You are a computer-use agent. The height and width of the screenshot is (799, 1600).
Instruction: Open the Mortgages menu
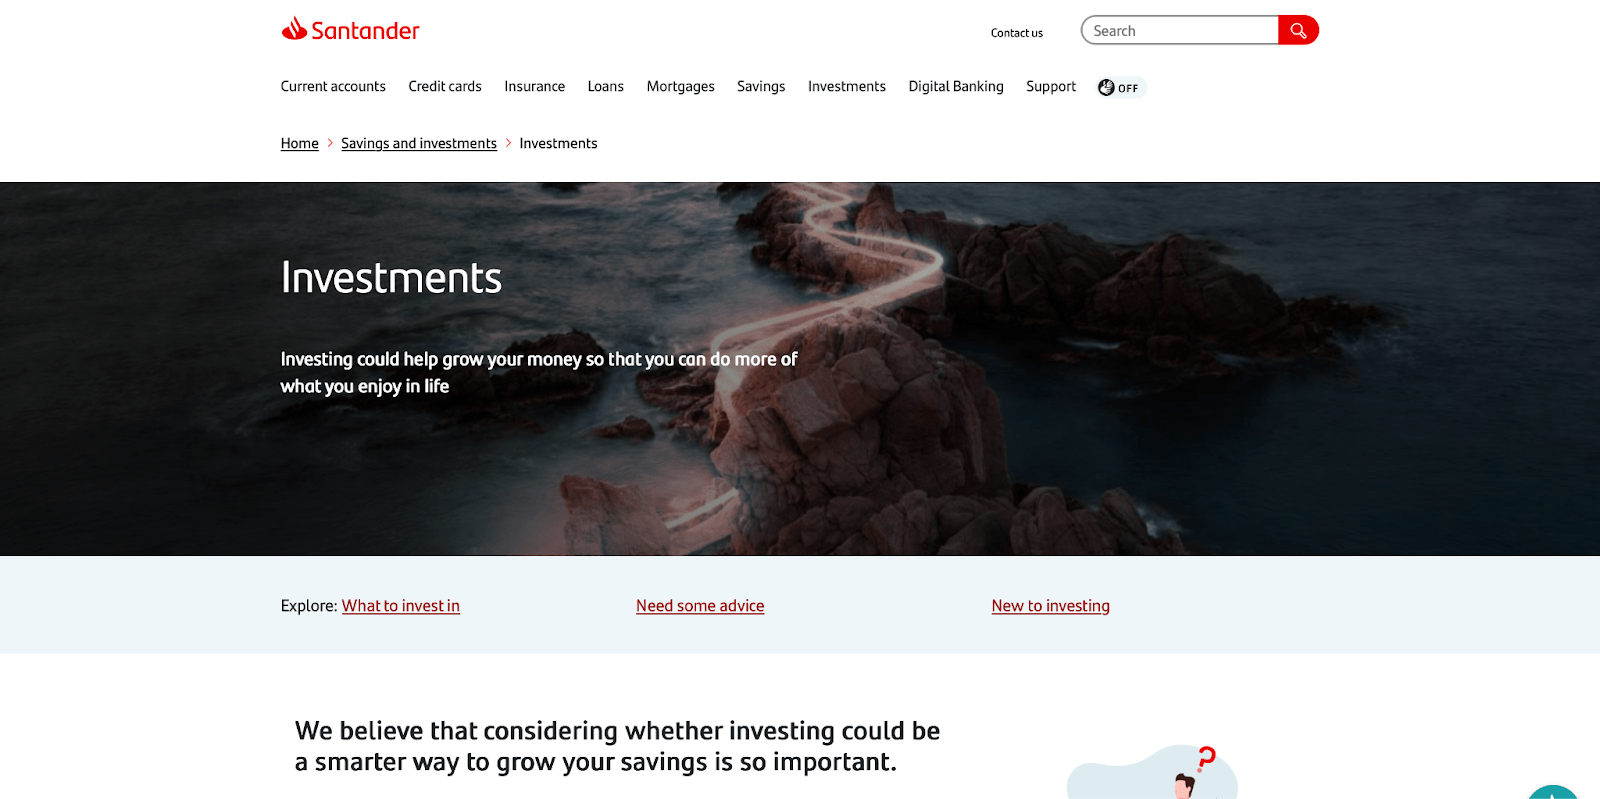pyautogui.click(x=681, y=87)
